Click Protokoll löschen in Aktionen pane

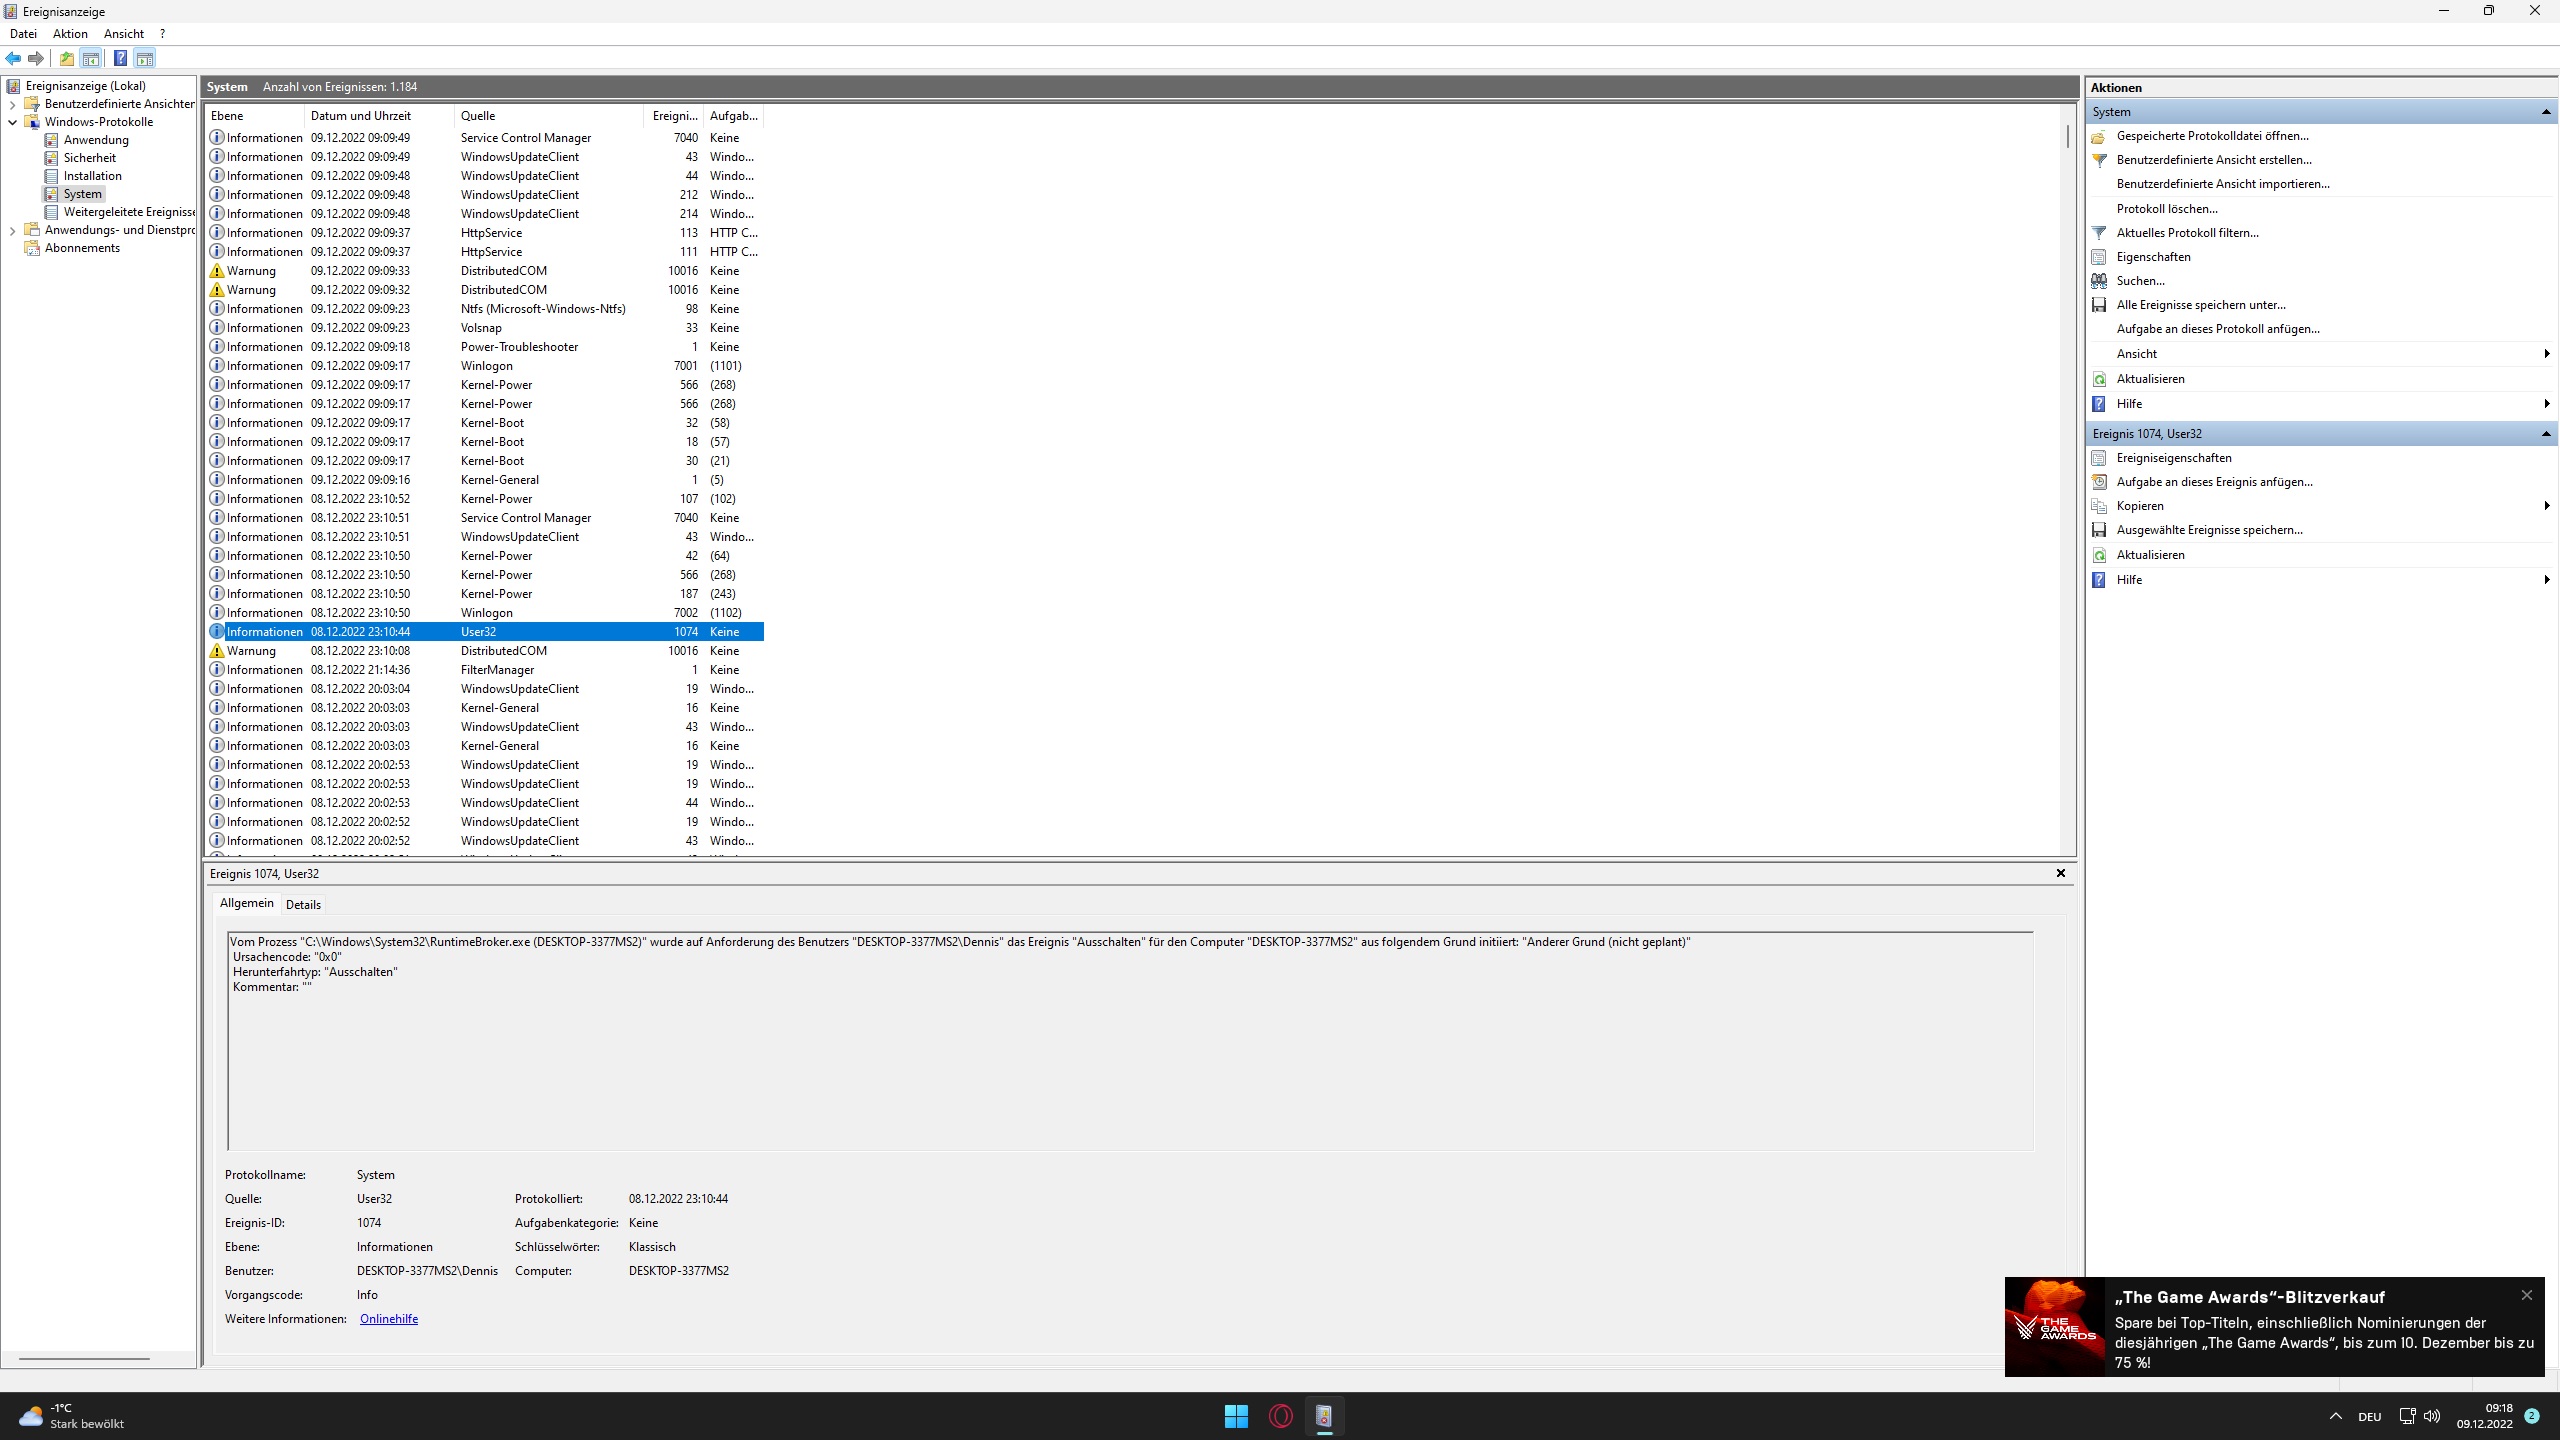click(2166, 209)
